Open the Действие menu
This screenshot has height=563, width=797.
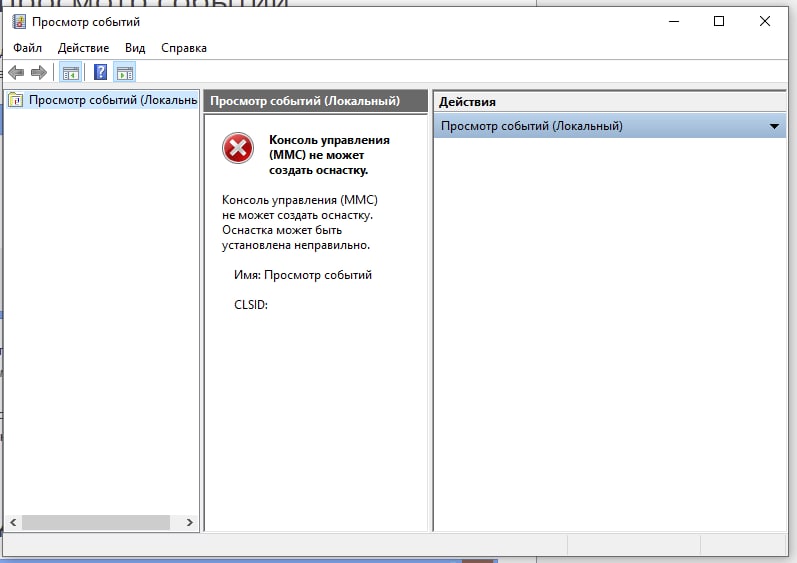click(83, 48)
